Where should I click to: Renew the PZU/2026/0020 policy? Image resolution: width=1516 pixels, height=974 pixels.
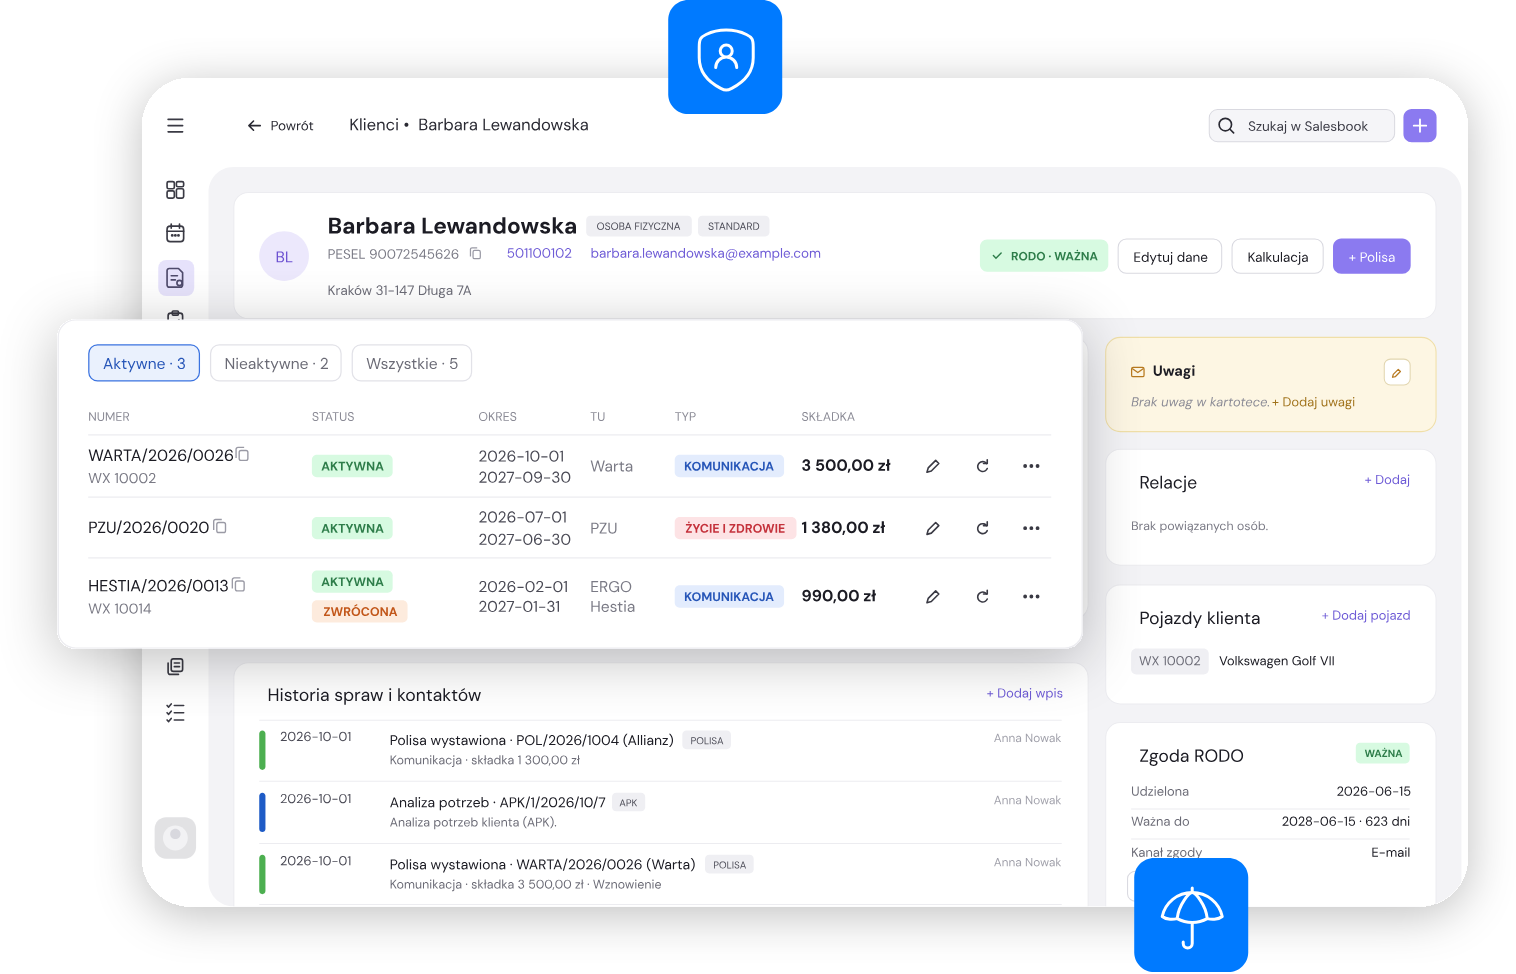click(x=982, y=528)
